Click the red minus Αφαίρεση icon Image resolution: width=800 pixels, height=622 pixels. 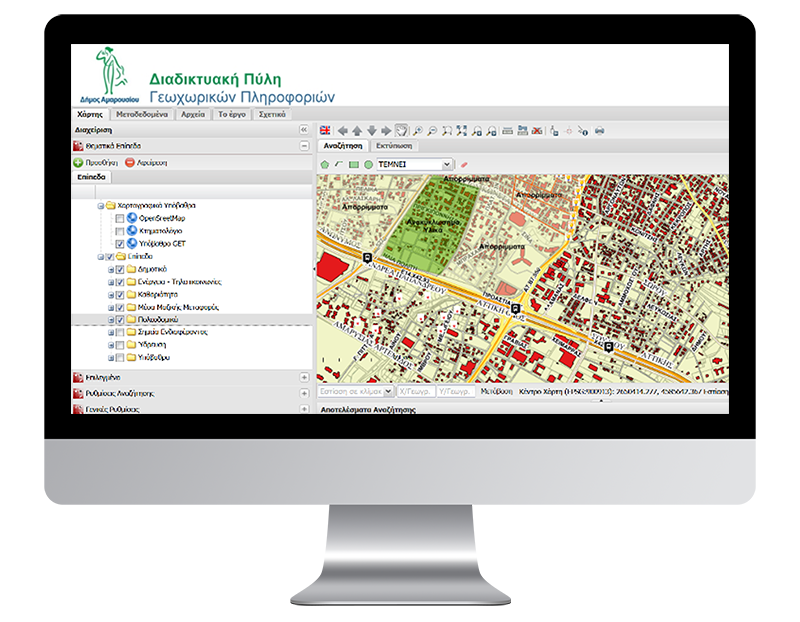(130, 163)
